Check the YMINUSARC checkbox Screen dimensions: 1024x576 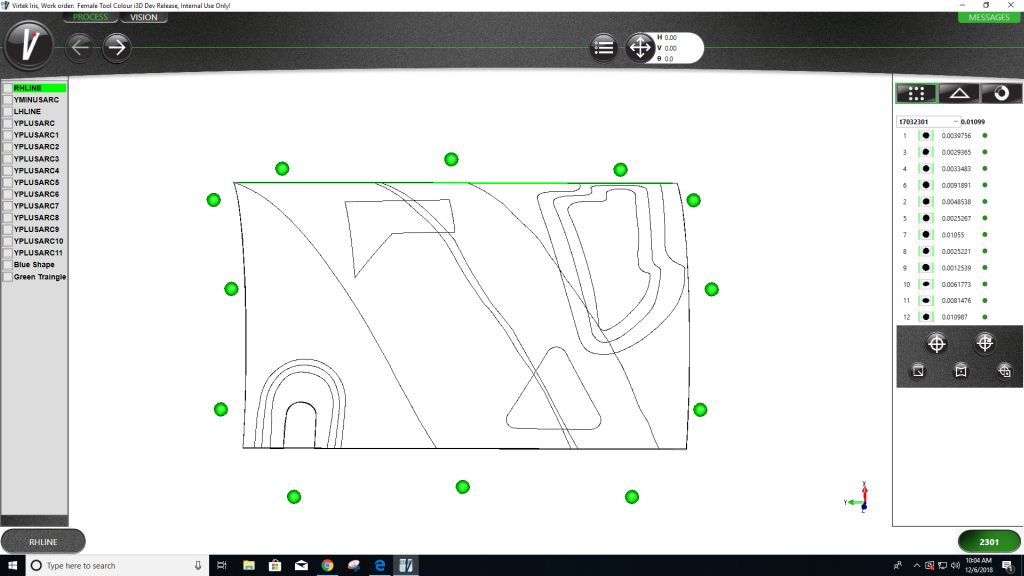point(8,100)
